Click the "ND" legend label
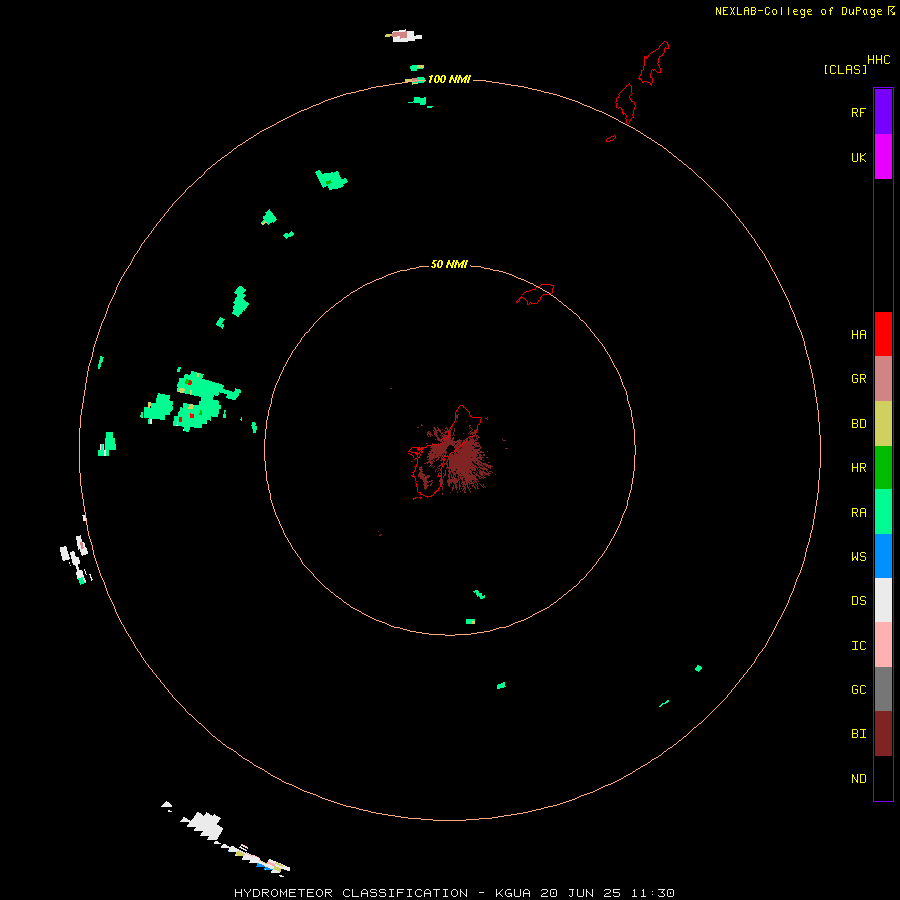 [858, 779]
